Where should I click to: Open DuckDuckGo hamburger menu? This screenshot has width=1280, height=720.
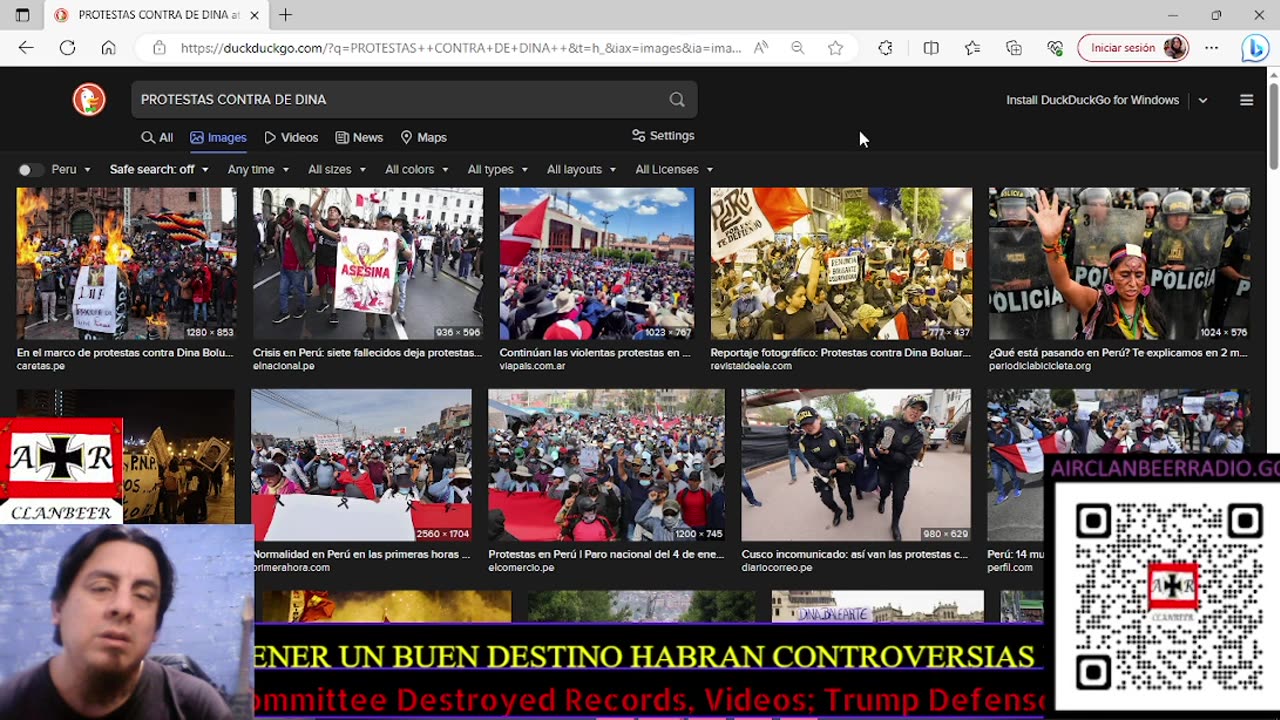click(1246, 100)
